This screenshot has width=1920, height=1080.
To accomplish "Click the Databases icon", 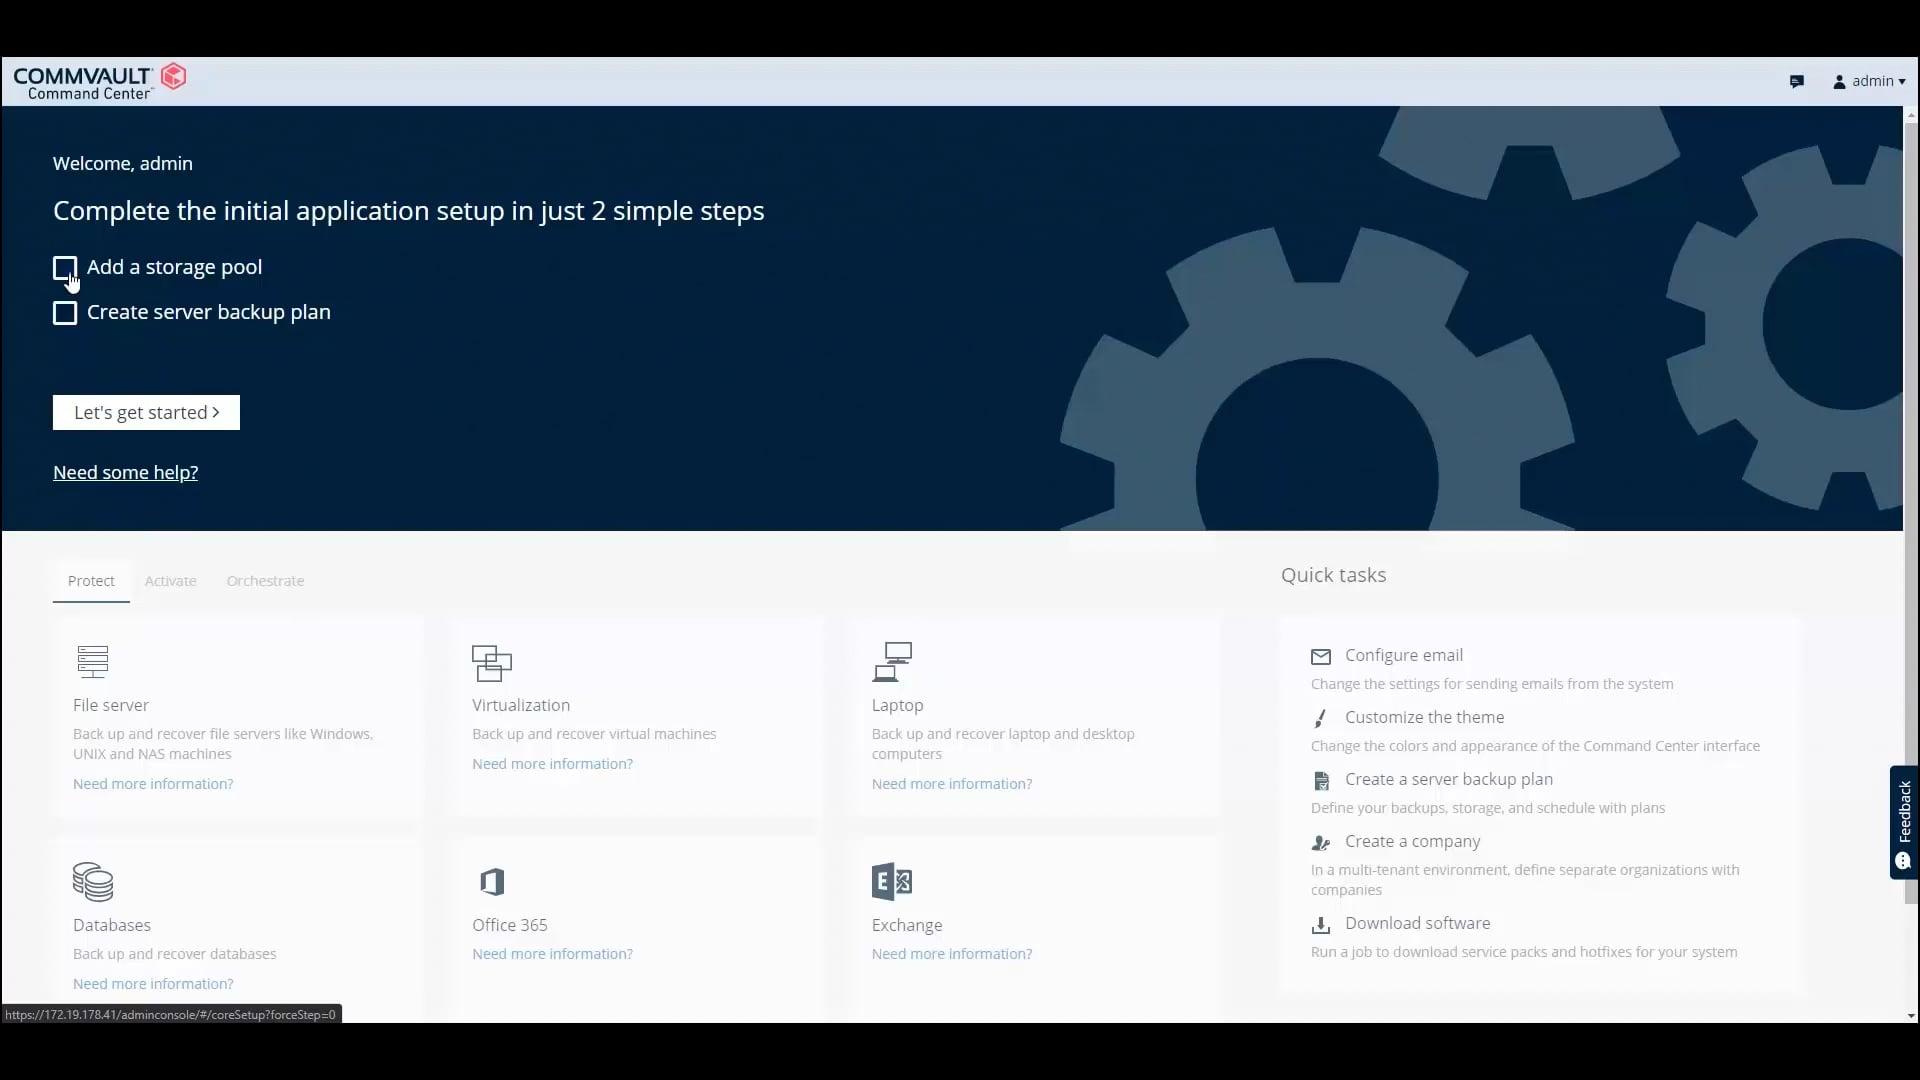I will pyautogui.click(x=93, y=881).
